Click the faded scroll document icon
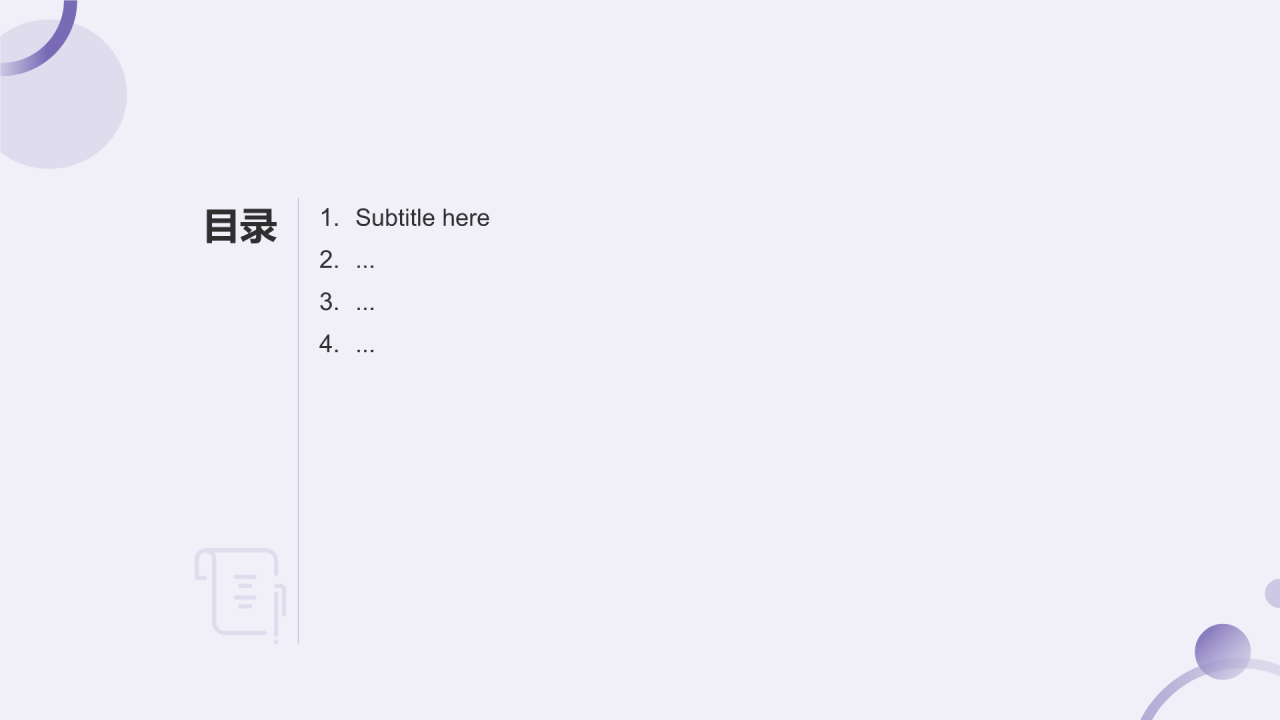Image resolution: width=1280 pixels, height=720 pixels. pos(240,593)
